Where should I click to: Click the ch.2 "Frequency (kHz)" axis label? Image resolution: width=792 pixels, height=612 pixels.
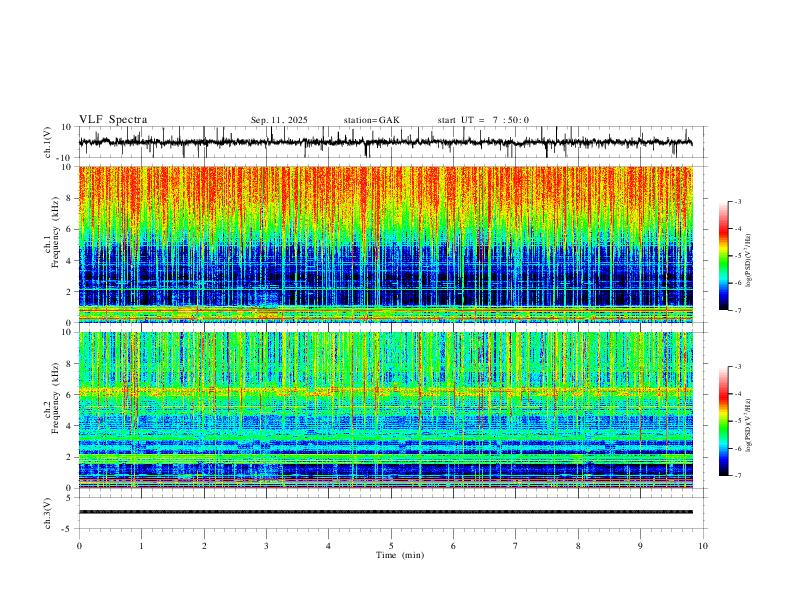click(x=55, y=398)
